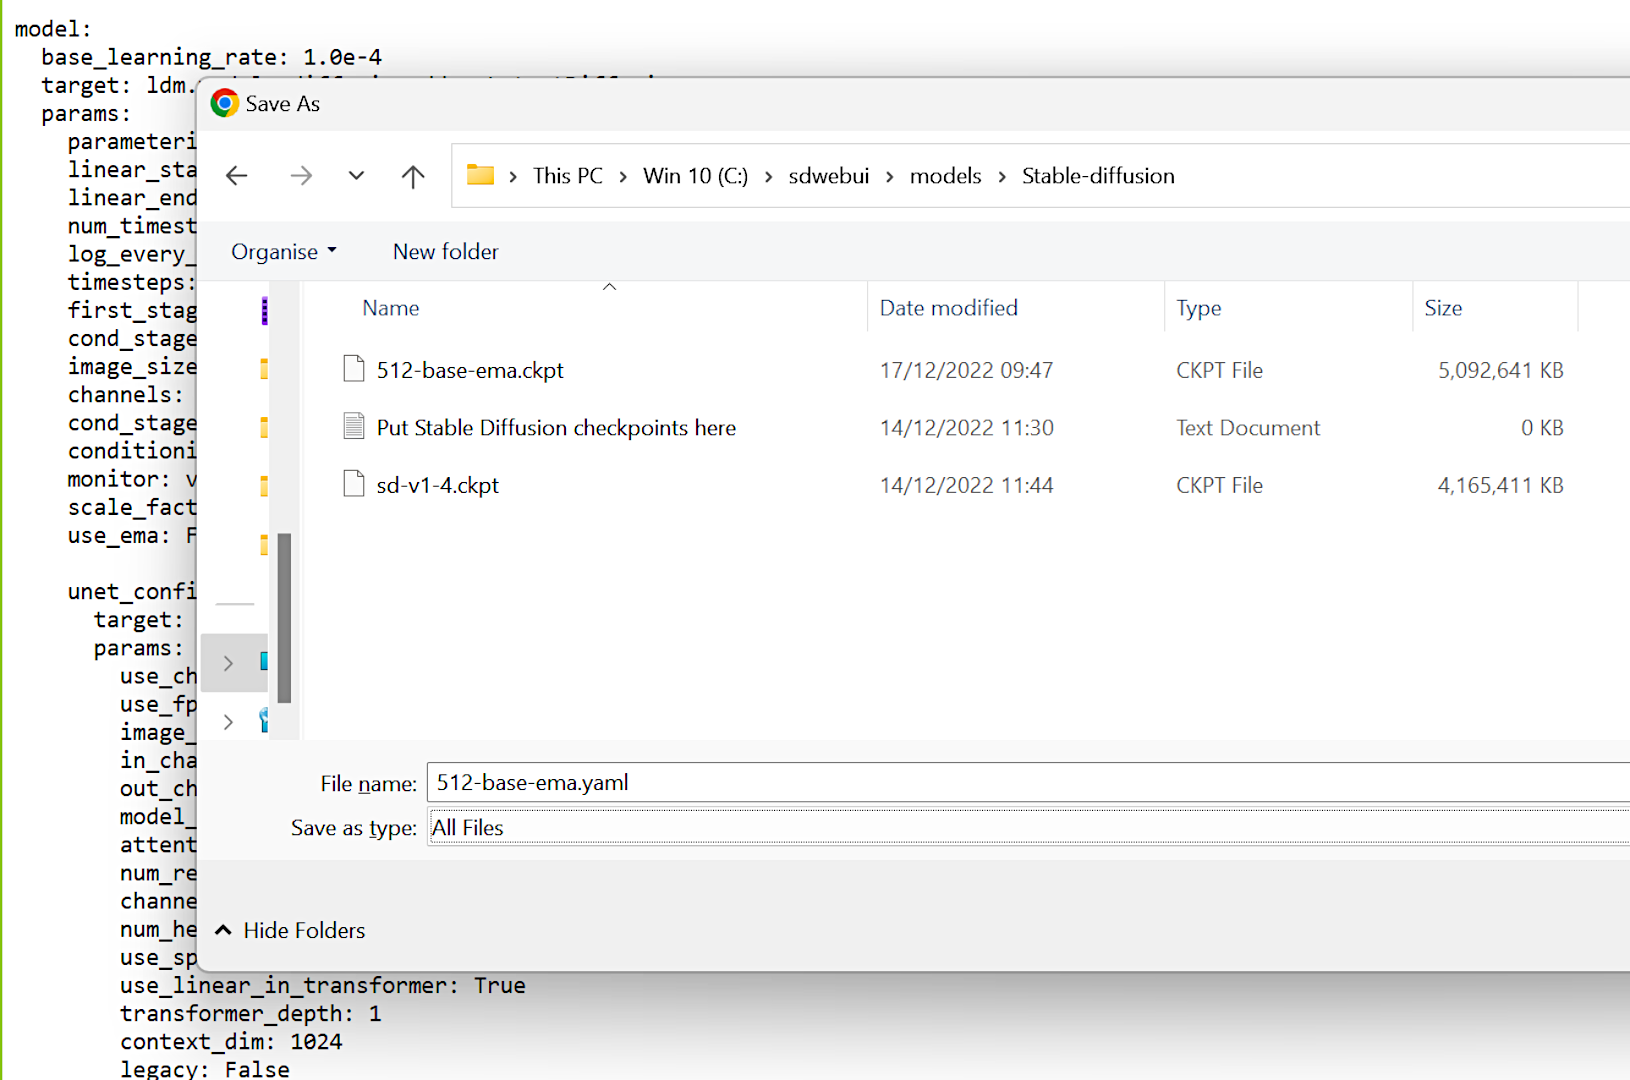1630x1080 pixels.
Task: Collapse the folder pane with Hide Folders
Action: click(290, 930)
